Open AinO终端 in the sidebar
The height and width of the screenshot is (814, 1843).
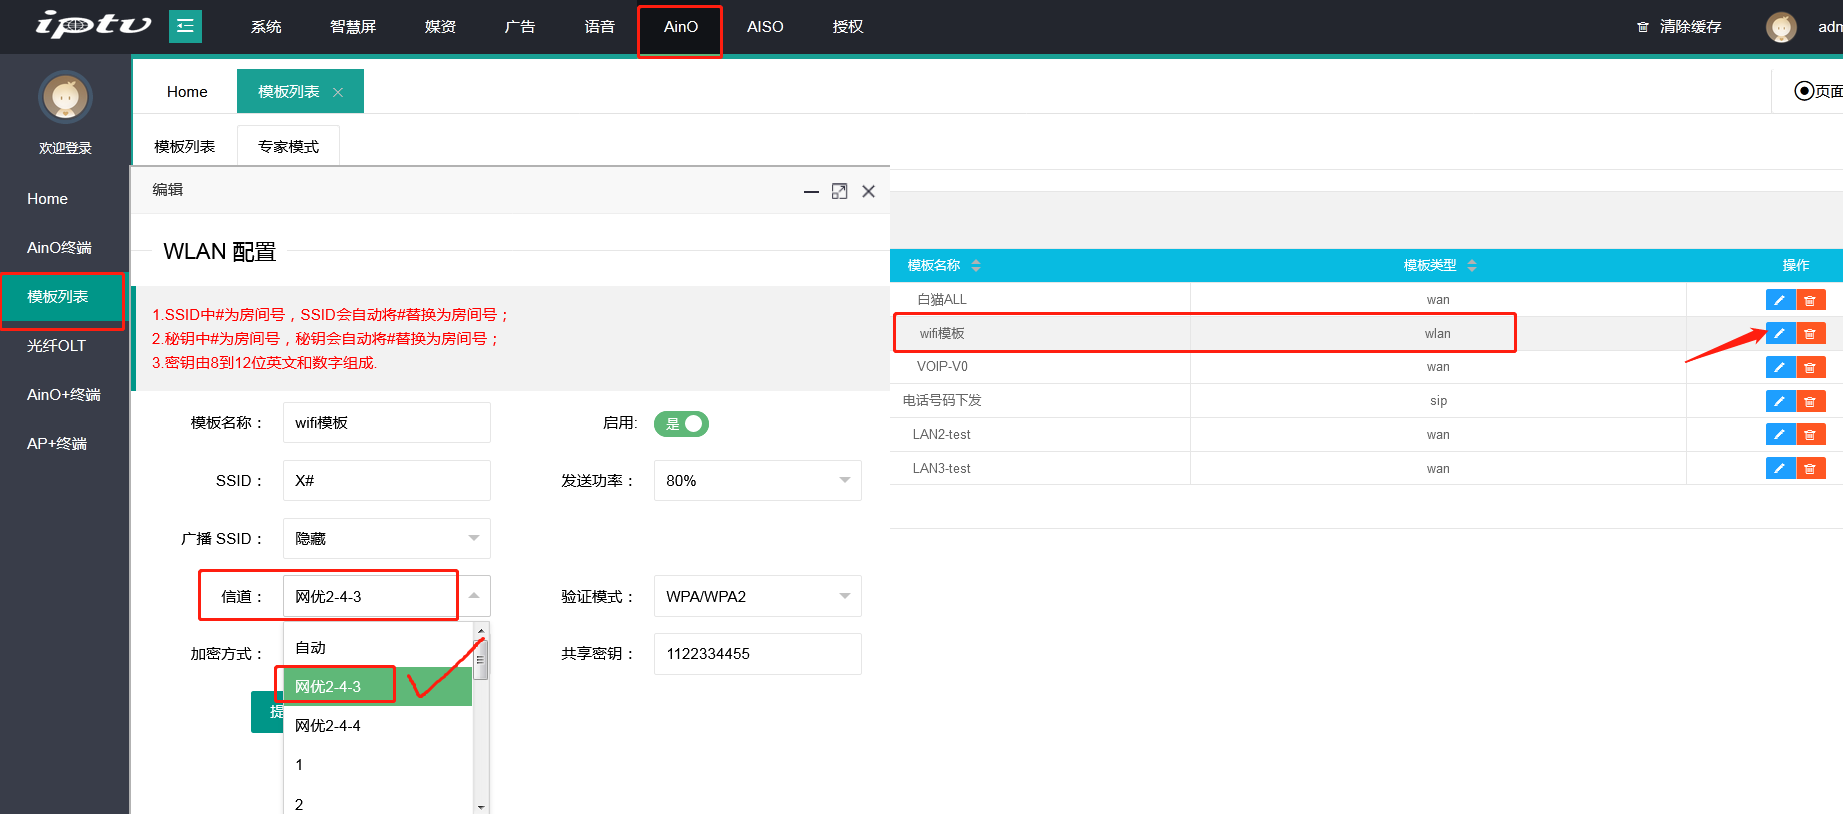point(59,248)
